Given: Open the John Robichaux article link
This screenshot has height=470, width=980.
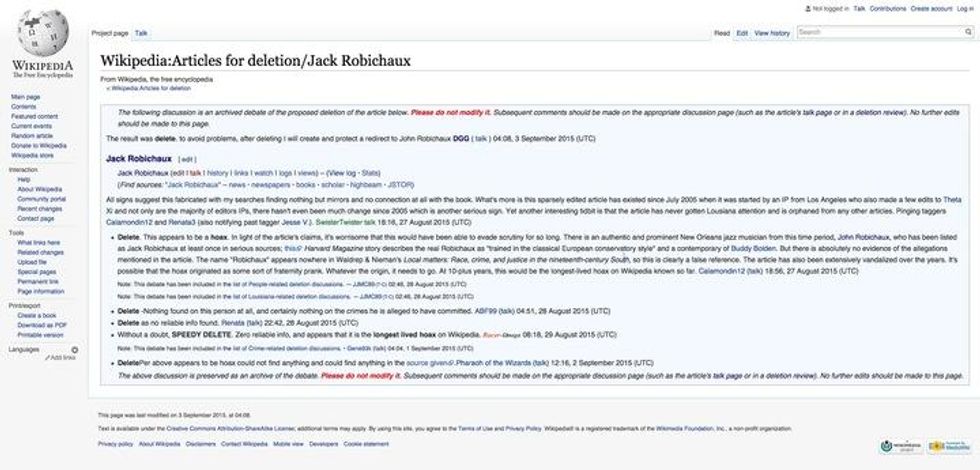Looking at the screenshot, I should (862, 238).
